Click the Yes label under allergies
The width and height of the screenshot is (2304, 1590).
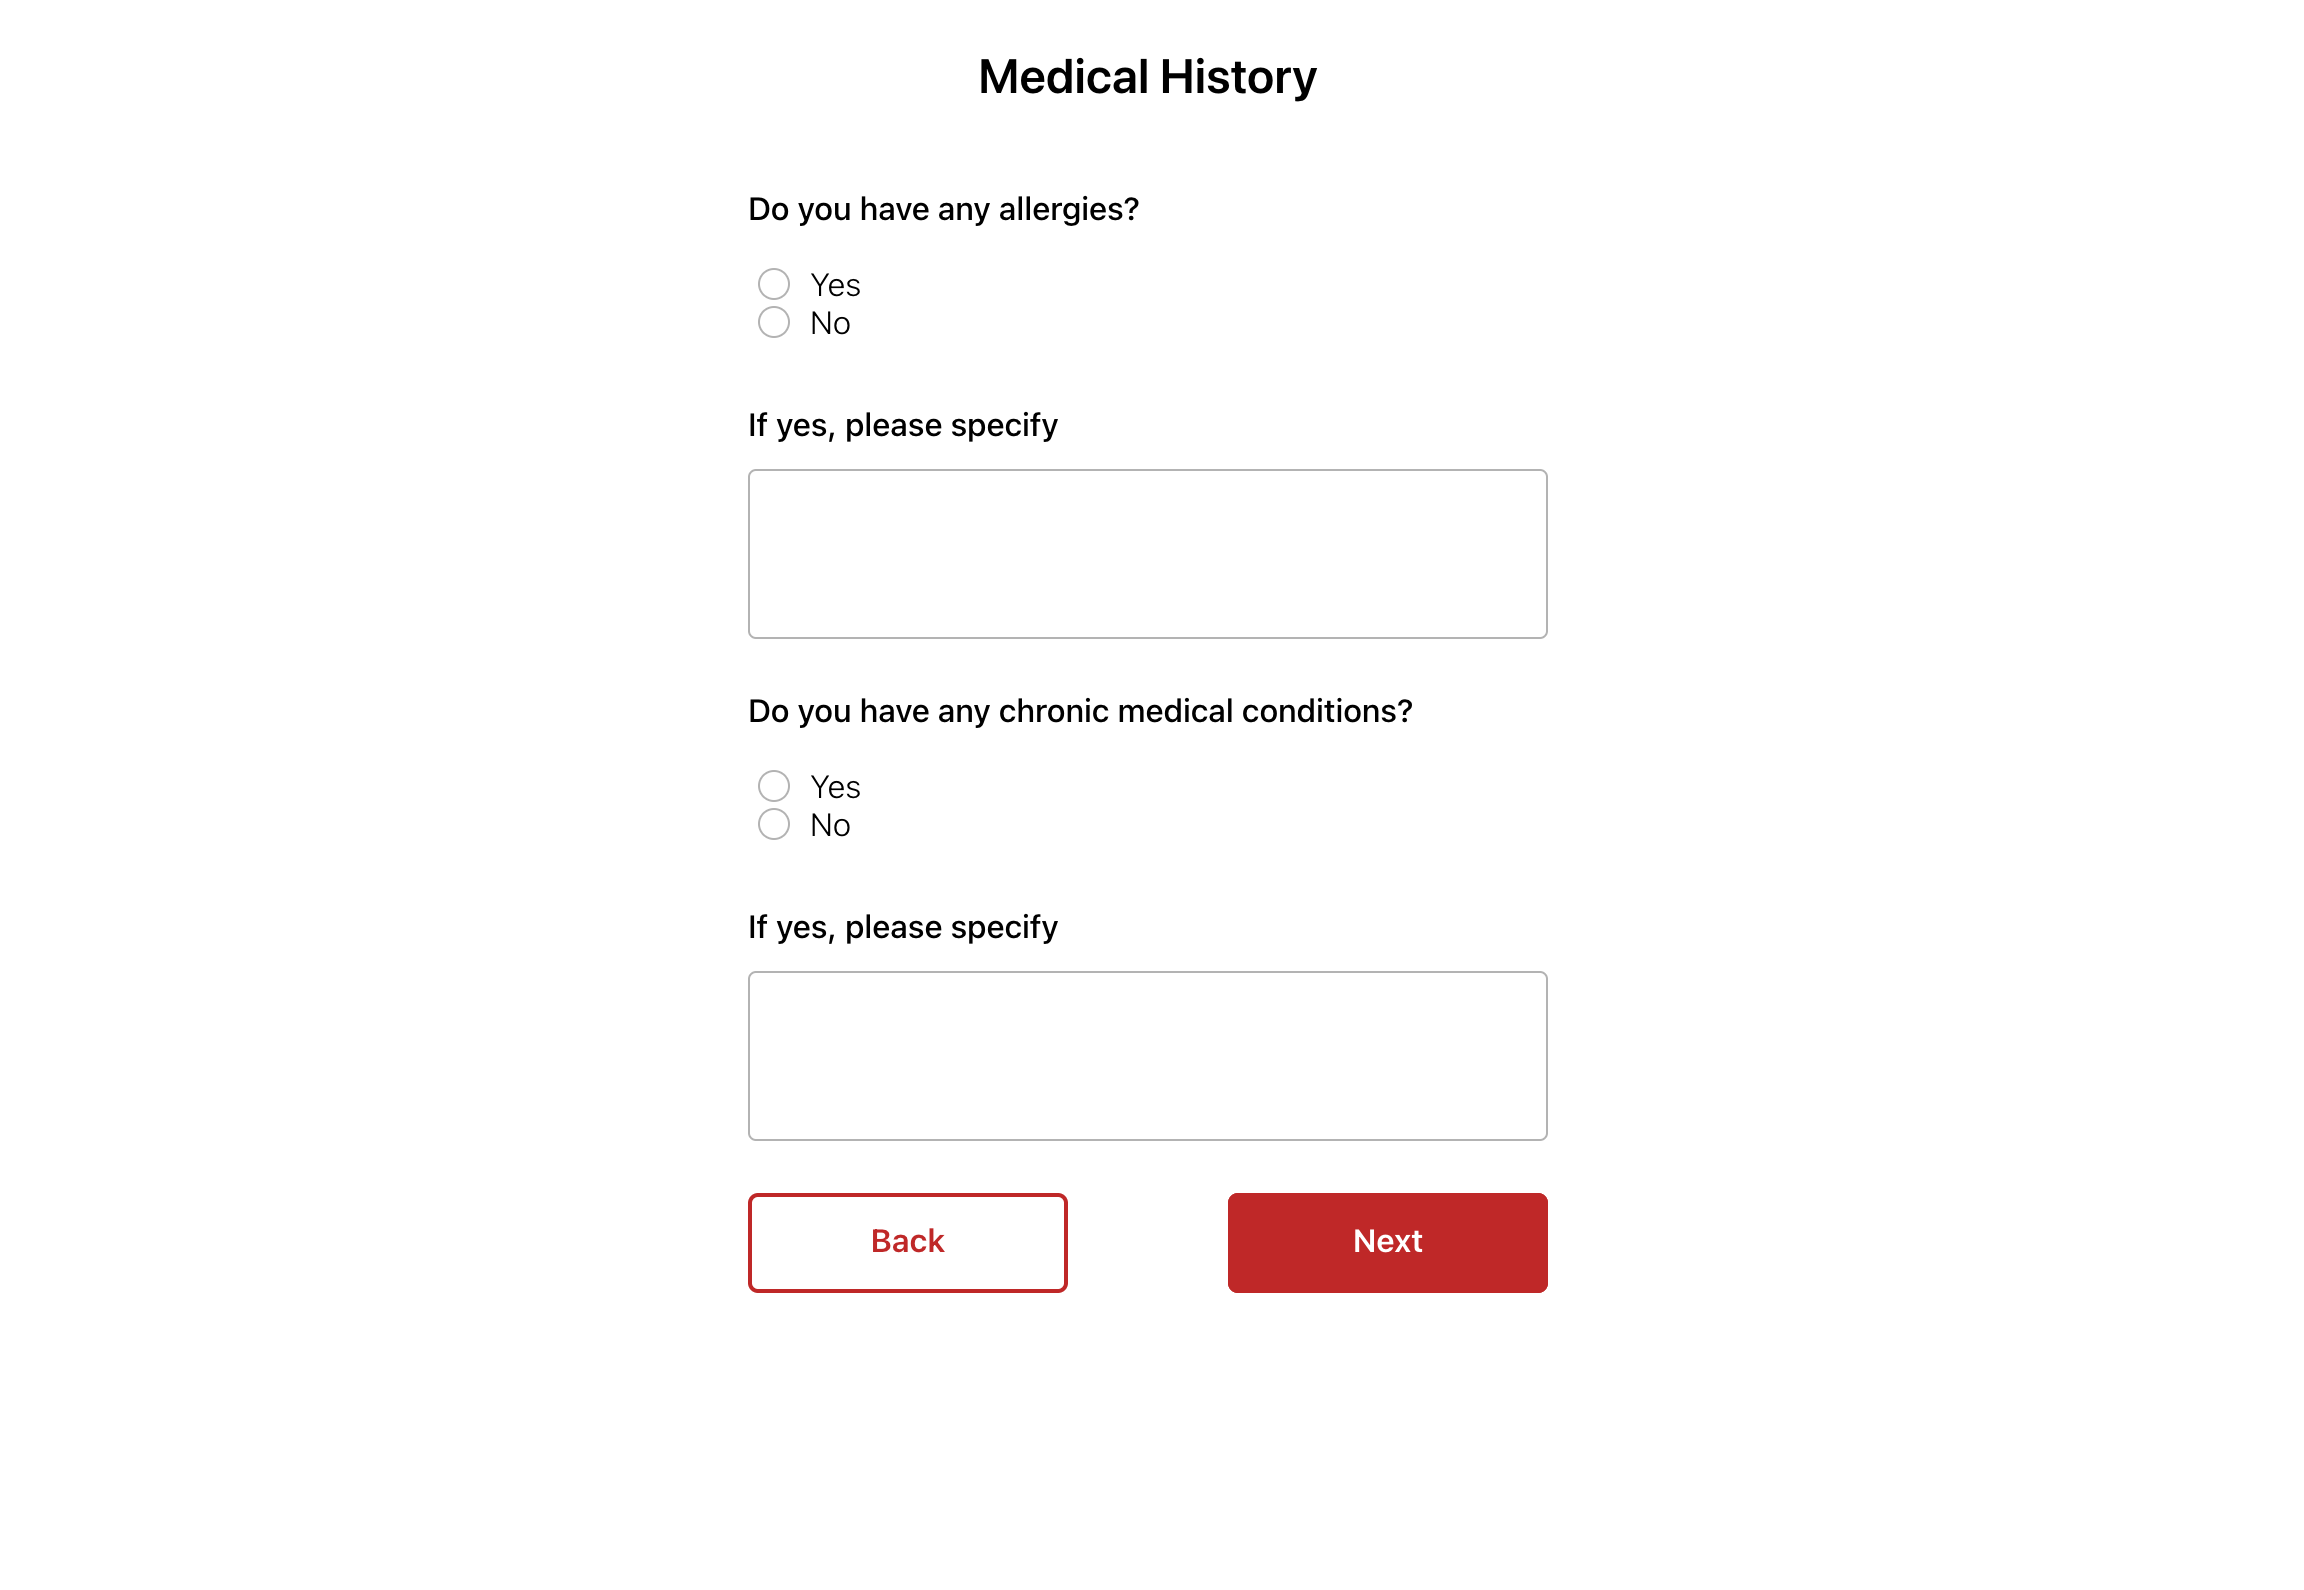click(x=835, y=285)
